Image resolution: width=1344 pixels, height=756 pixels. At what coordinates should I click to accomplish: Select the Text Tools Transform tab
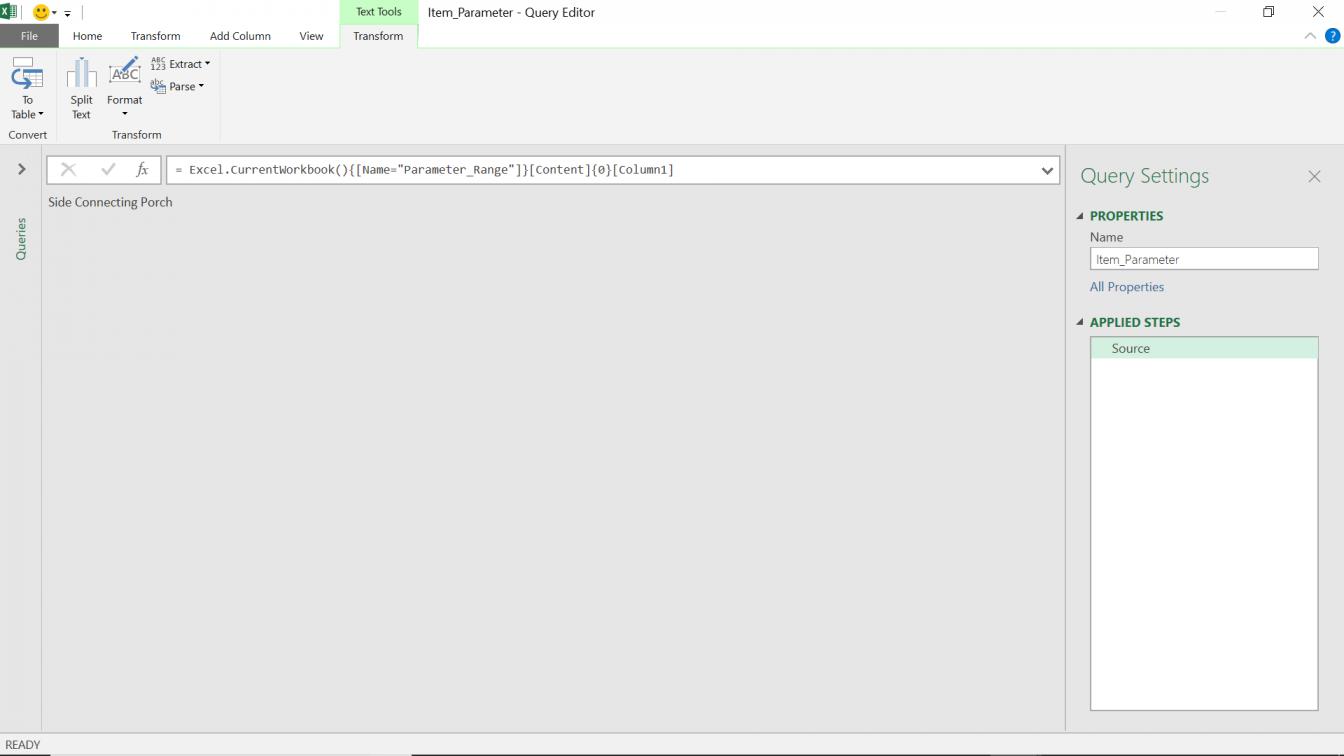[x=378, y=36]
